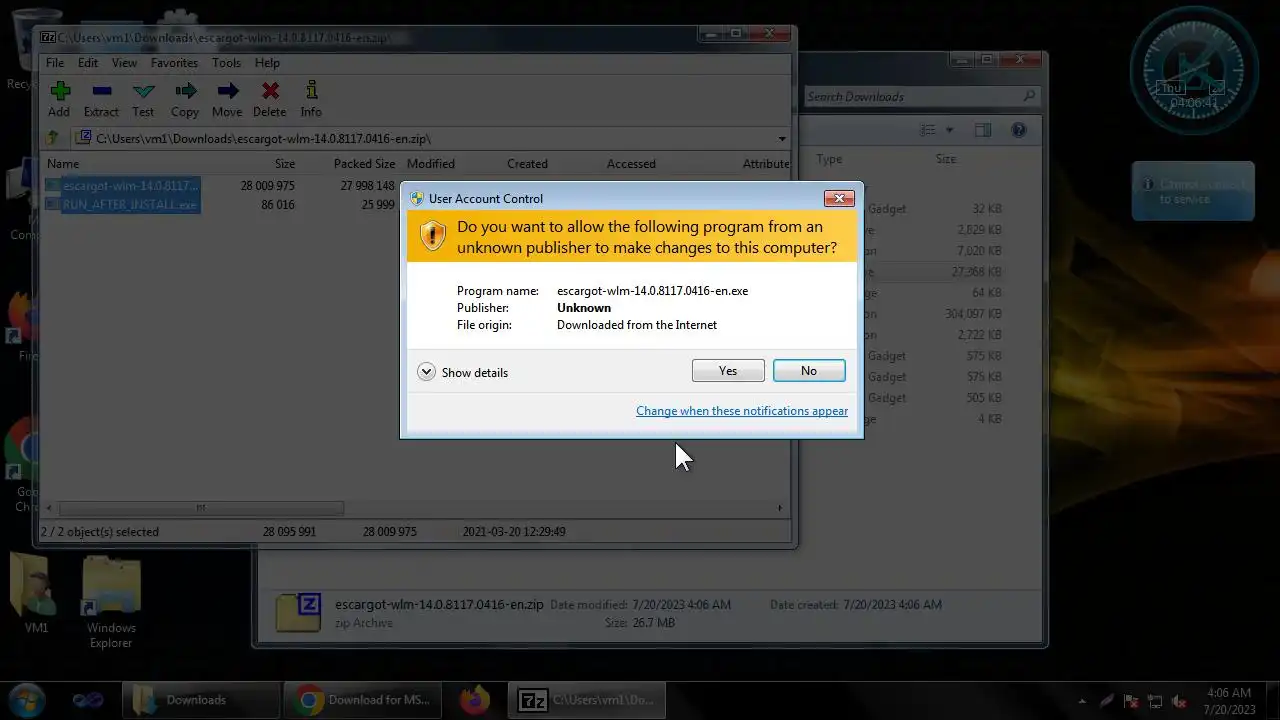Click the 7-Zip scrollbar left arrow
The image size is (1280, 720).
(50, 508)
